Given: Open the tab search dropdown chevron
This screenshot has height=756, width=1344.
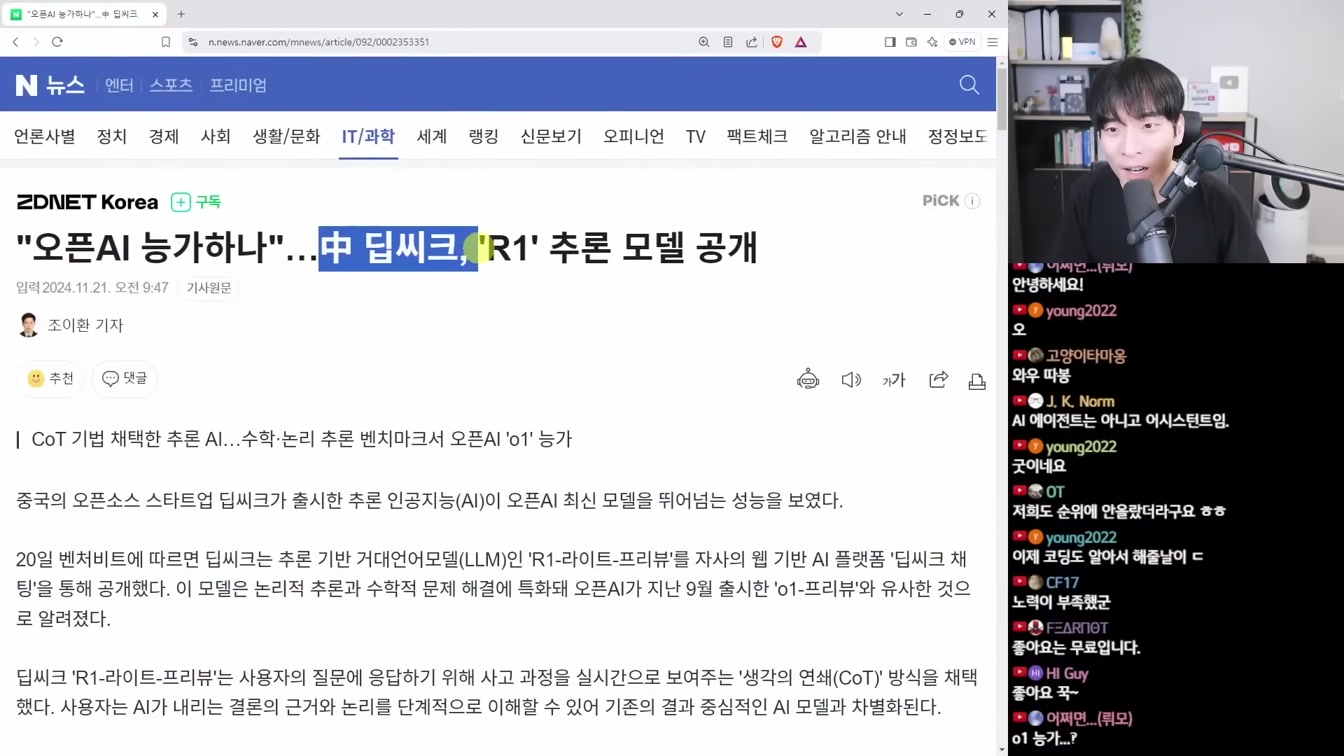Looking at the screenshot, I should point(899,14).
